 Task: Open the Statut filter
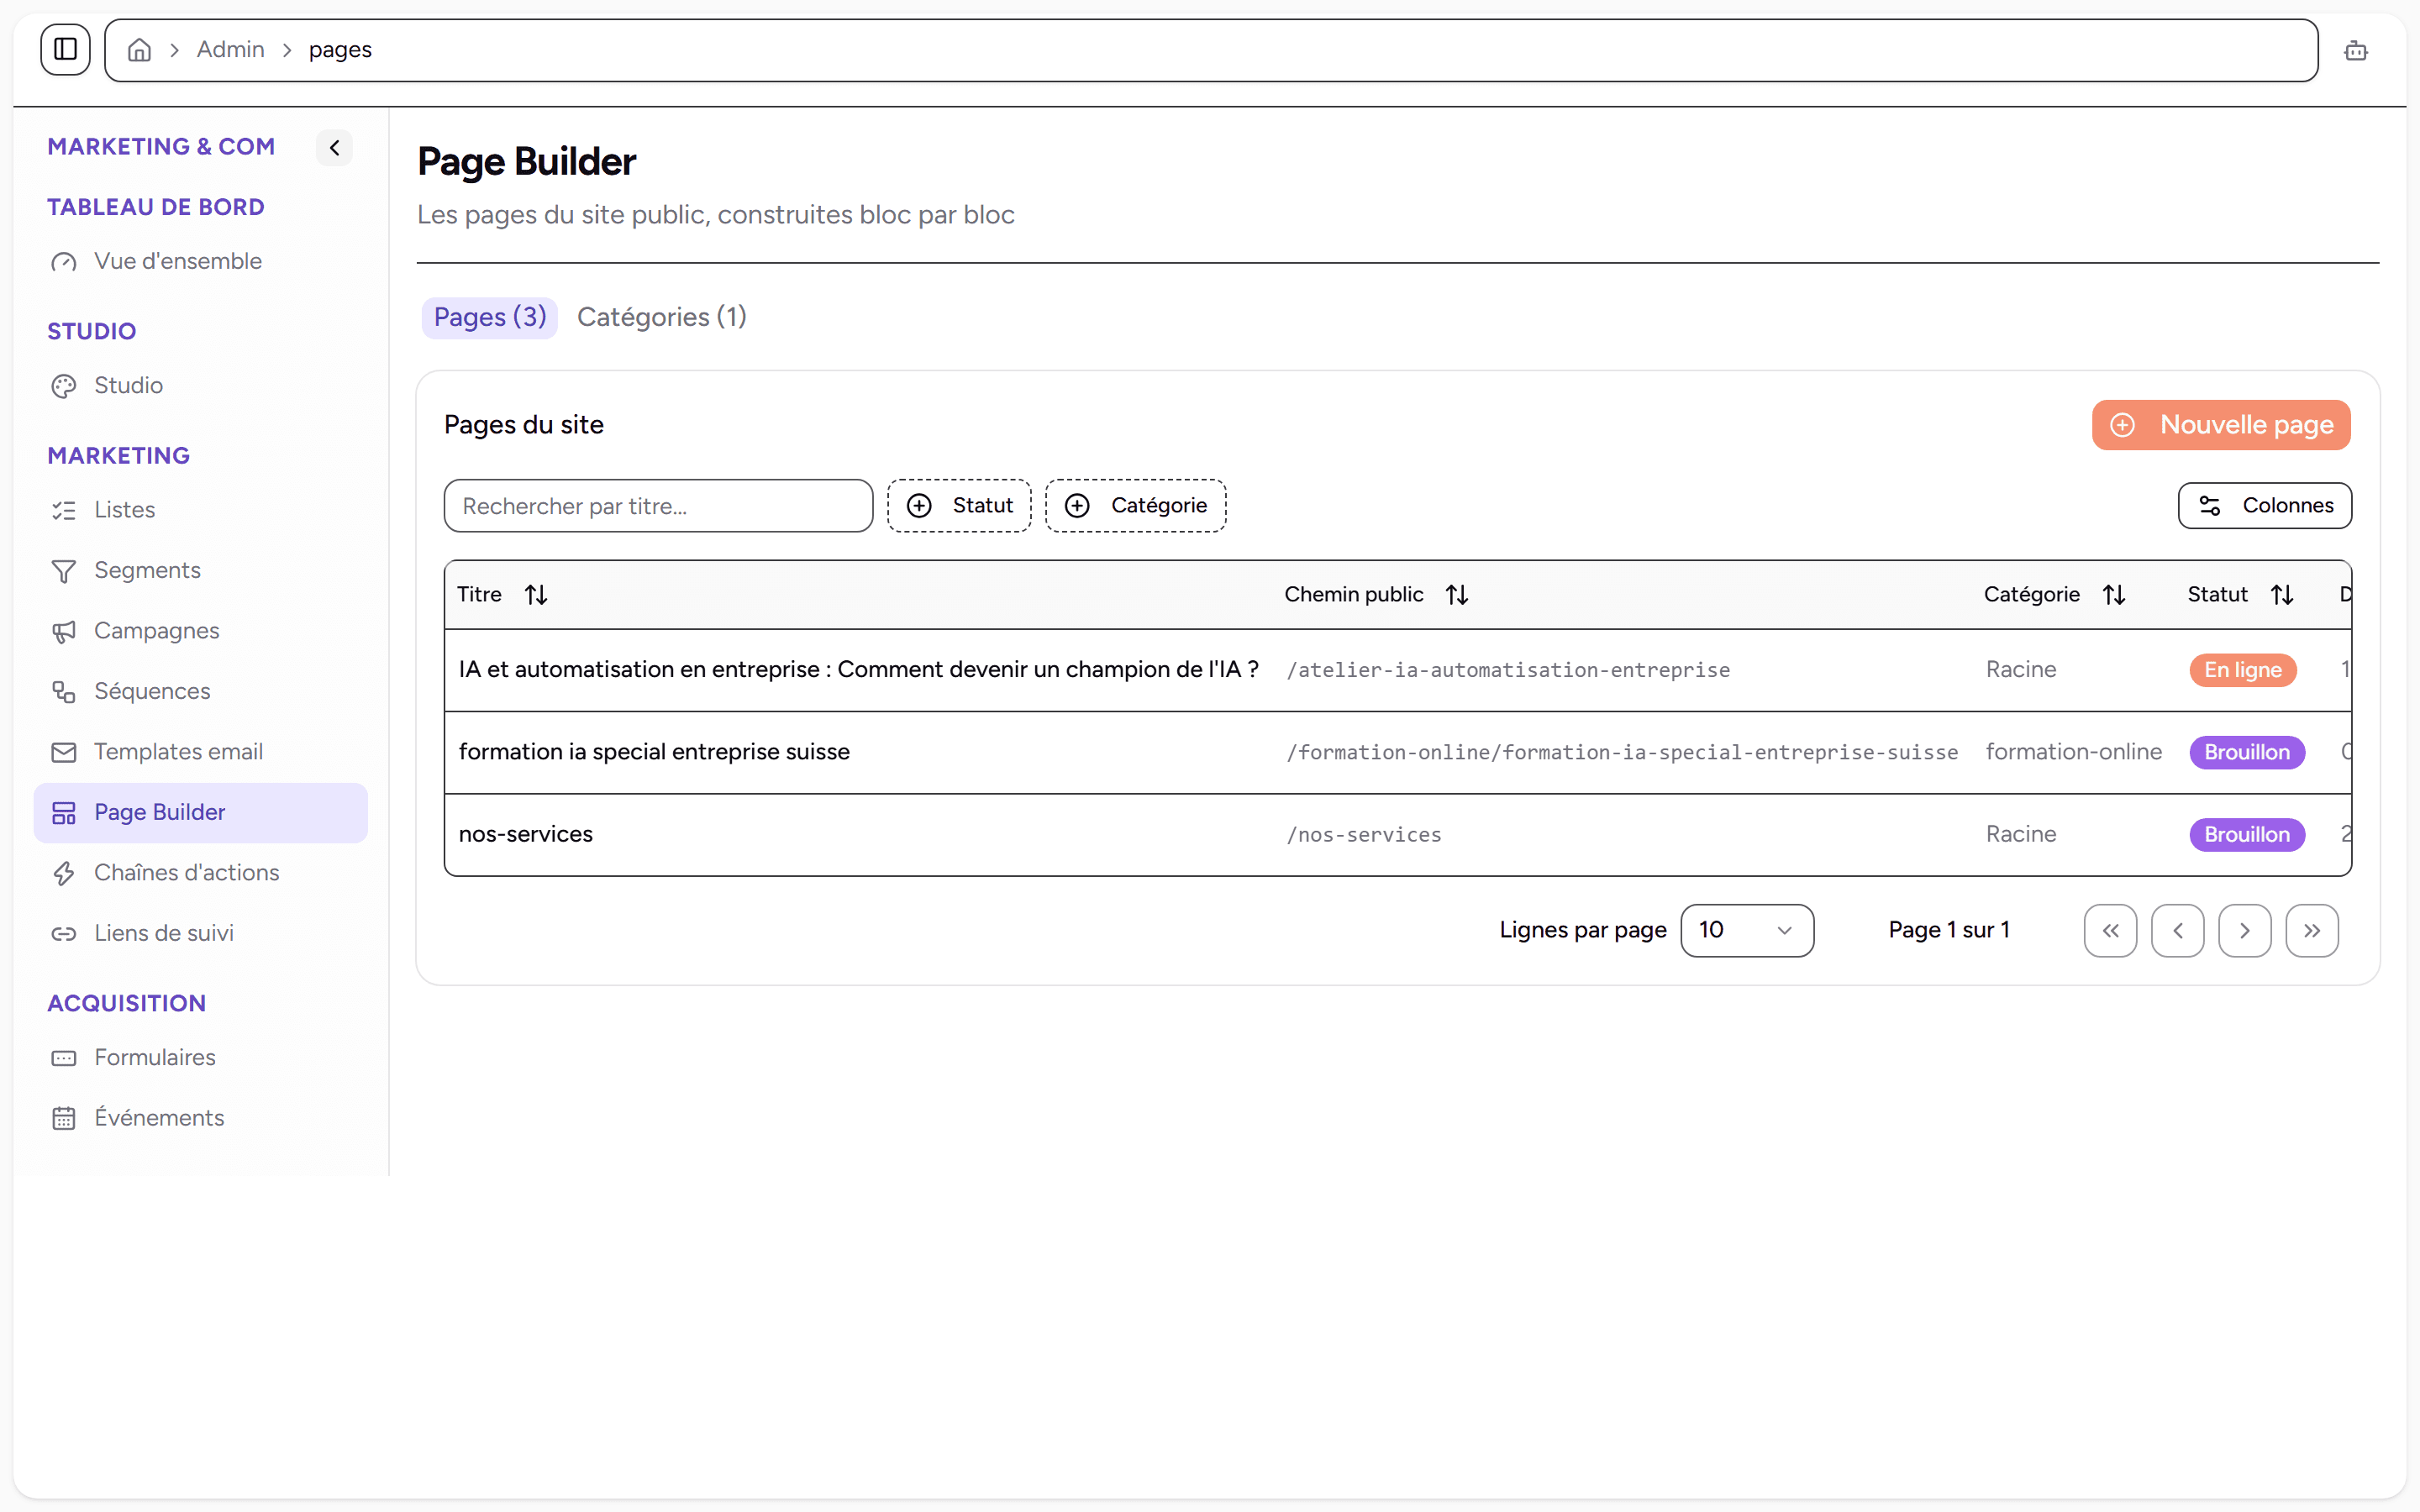pyautogui.click(x=959, y=506)
